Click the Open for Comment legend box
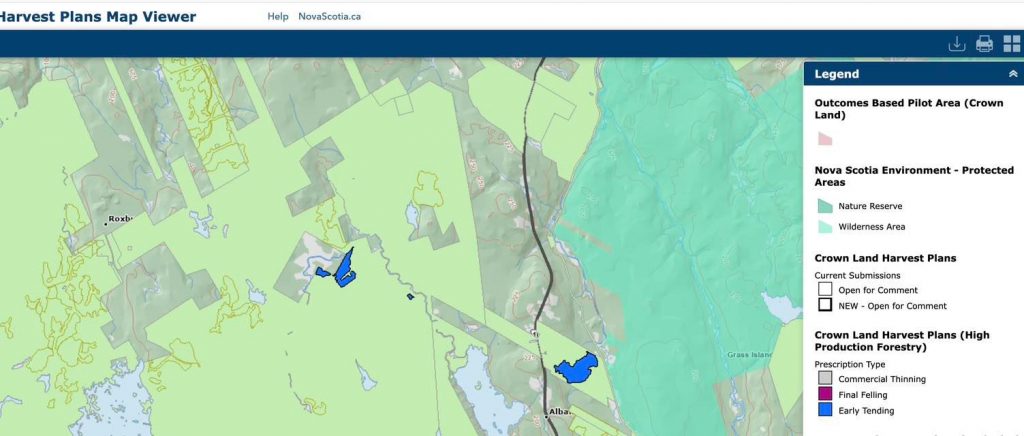 [825, 290]
